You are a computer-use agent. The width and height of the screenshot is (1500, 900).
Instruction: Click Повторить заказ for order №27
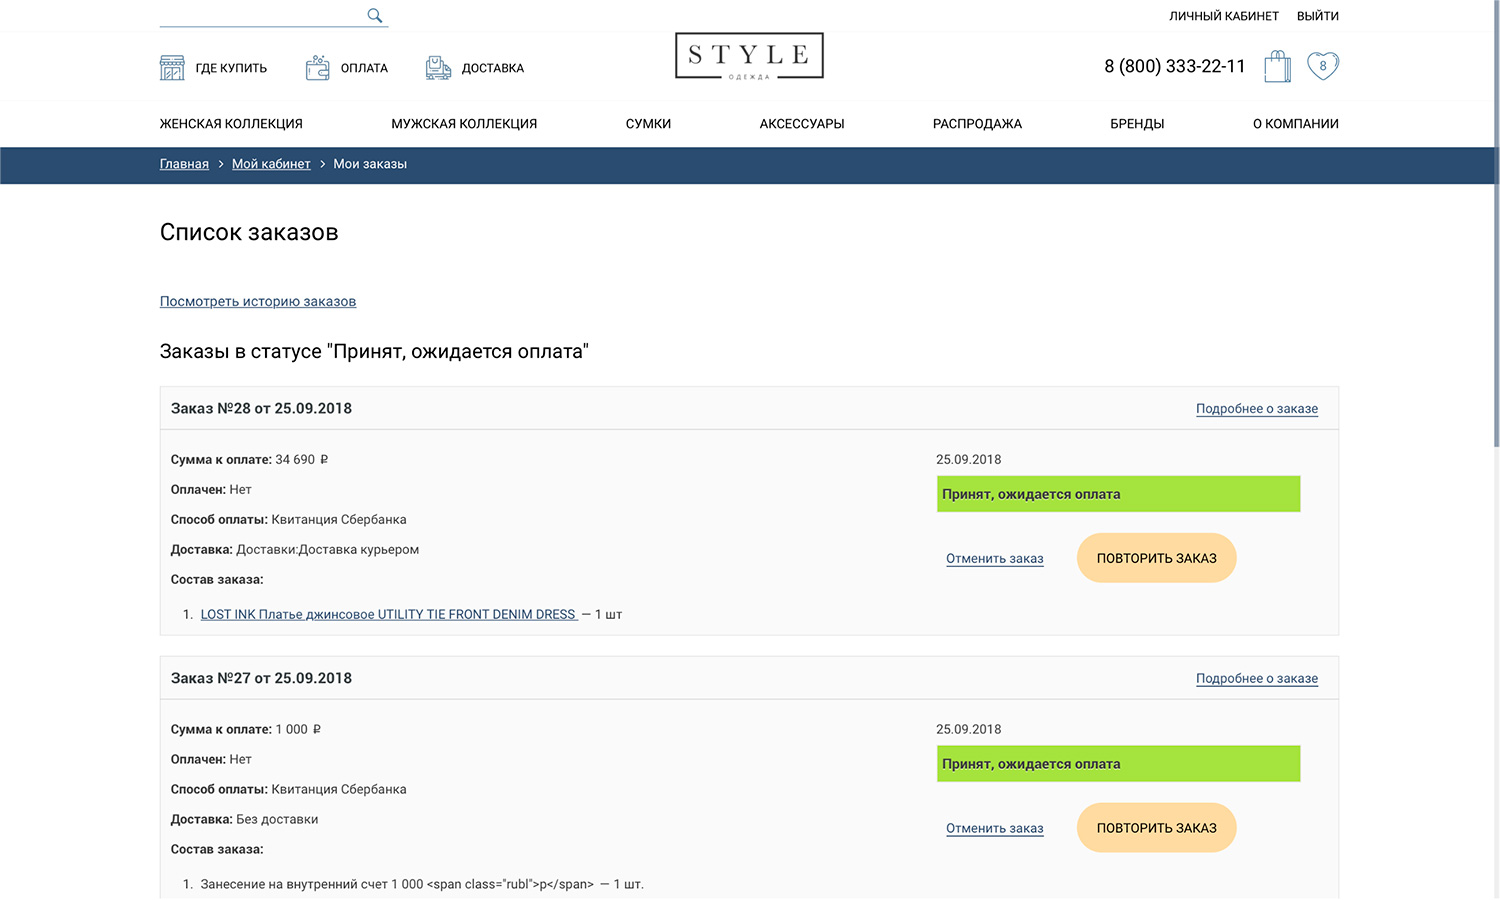click(1156, 828)
